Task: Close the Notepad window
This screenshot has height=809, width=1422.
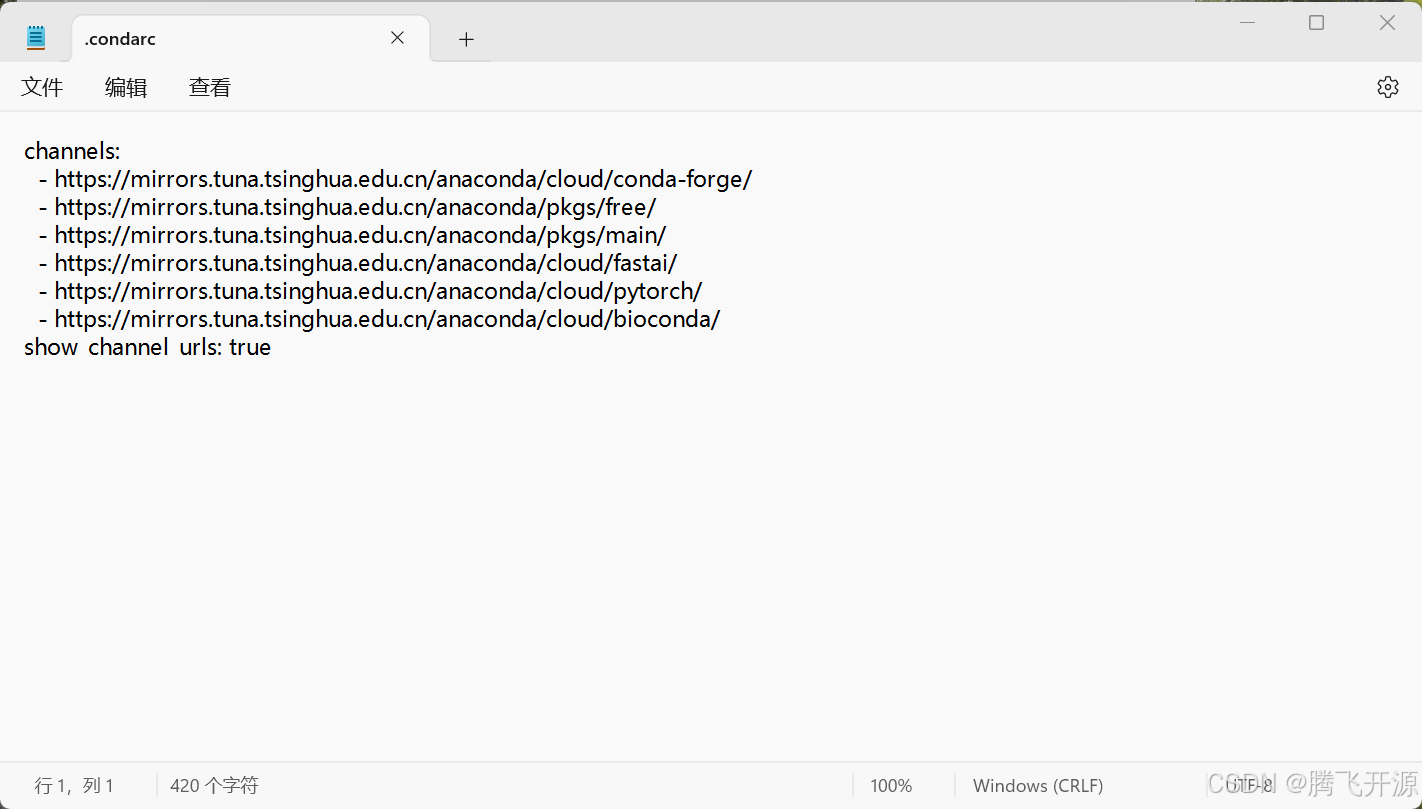Action: [1387, 23]
